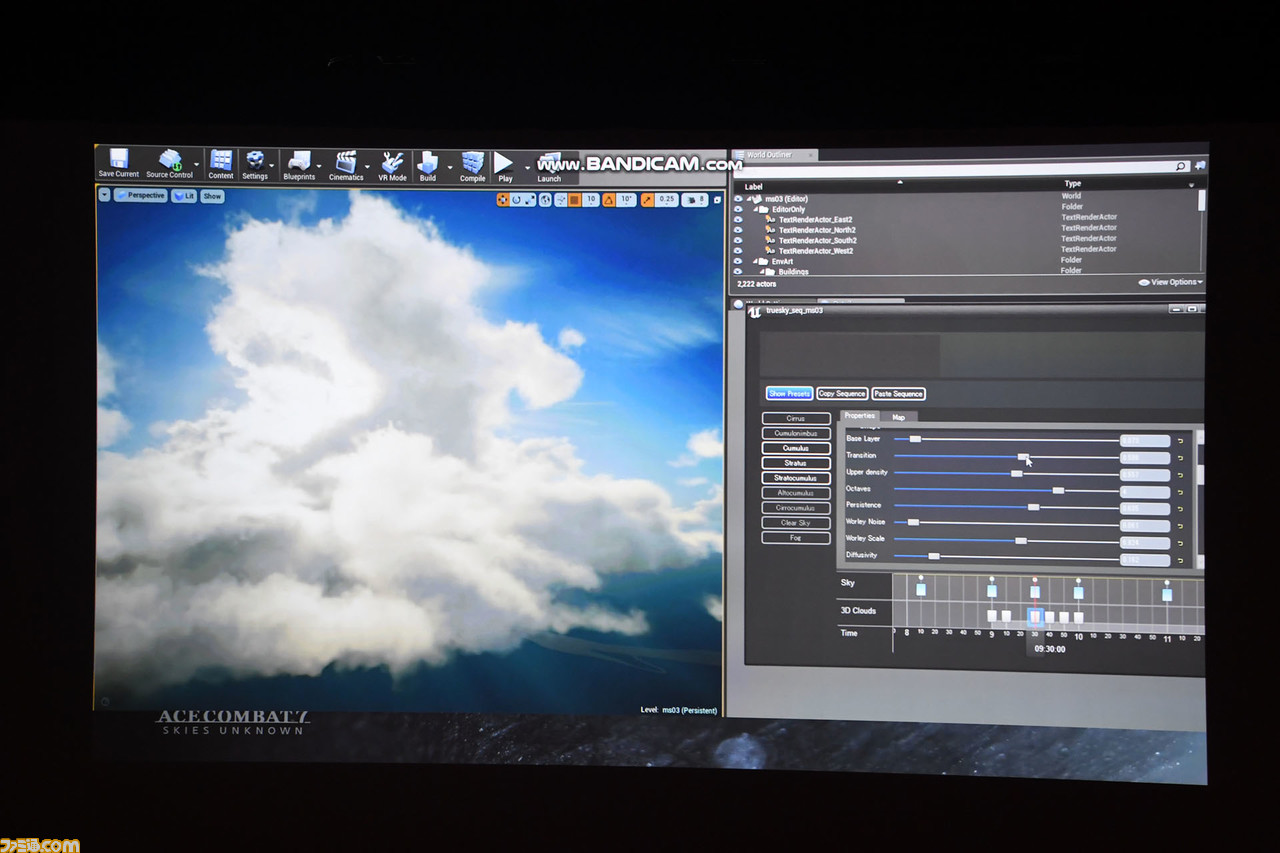Switch to the World Outliner tab

(776, 155)
